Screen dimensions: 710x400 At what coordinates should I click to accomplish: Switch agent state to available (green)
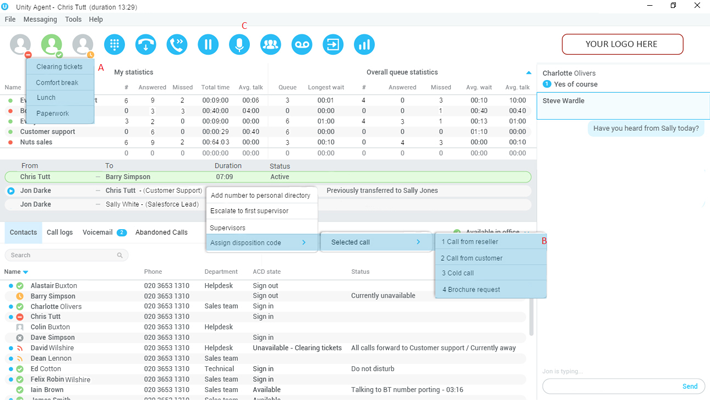(x=52, y=44)
